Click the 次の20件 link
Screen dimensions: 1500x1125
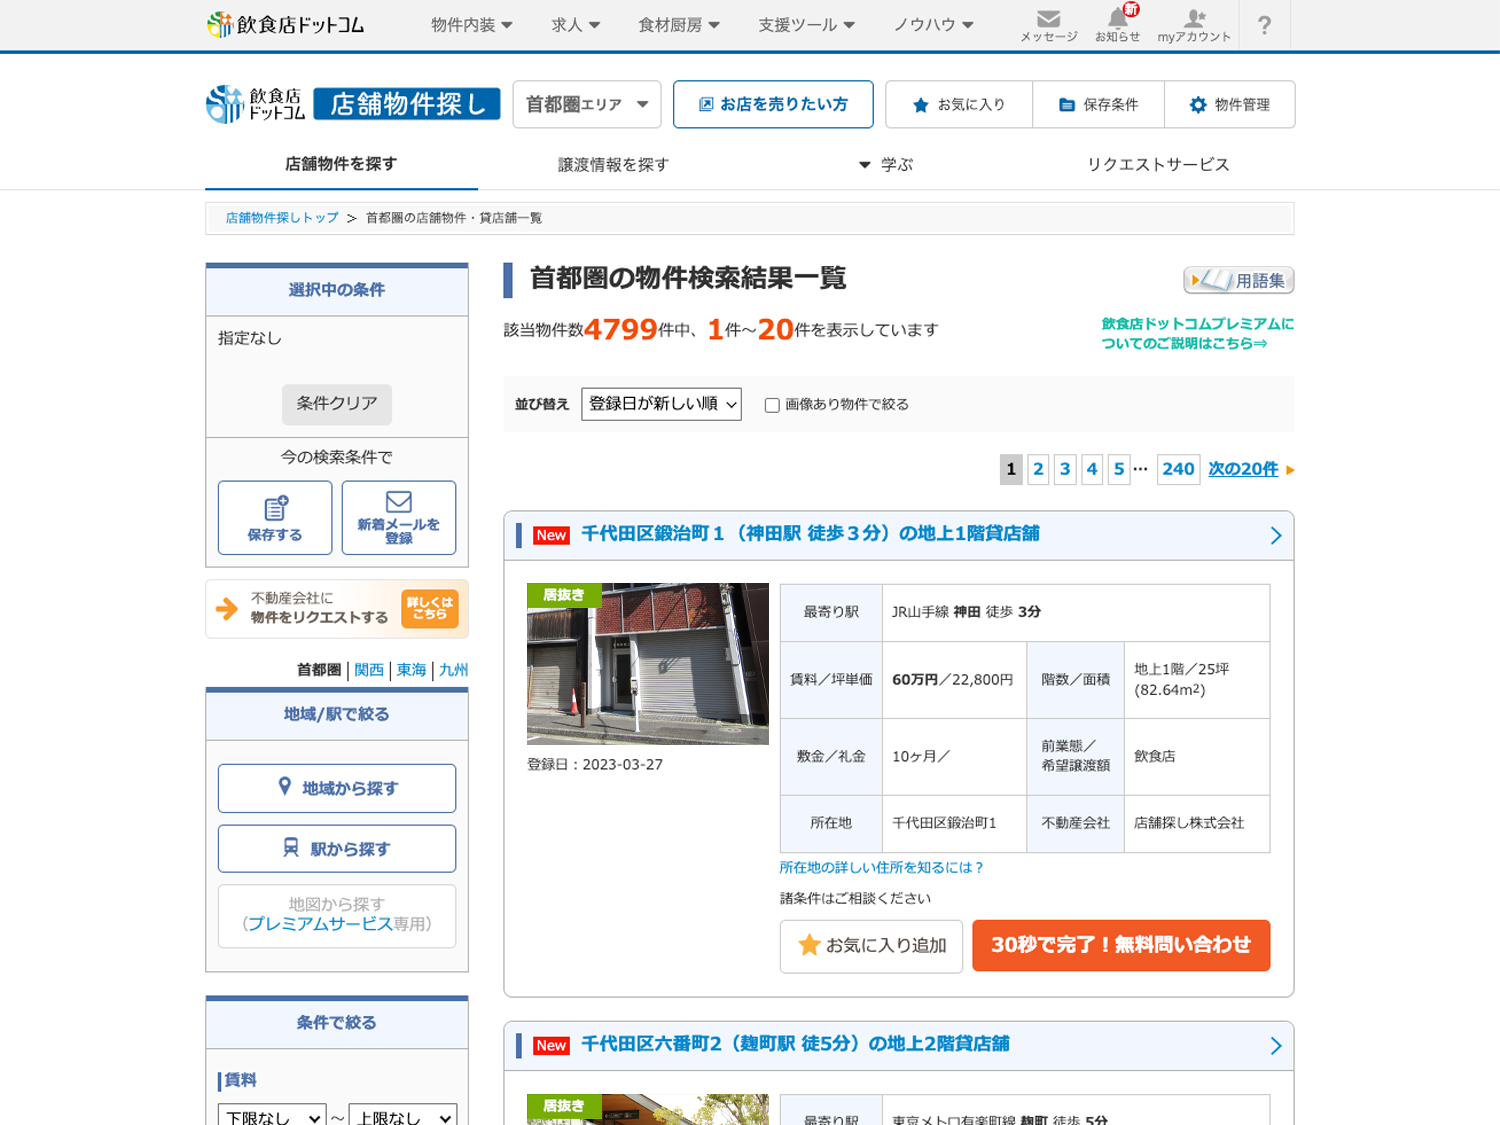(x=1243, y=469)
